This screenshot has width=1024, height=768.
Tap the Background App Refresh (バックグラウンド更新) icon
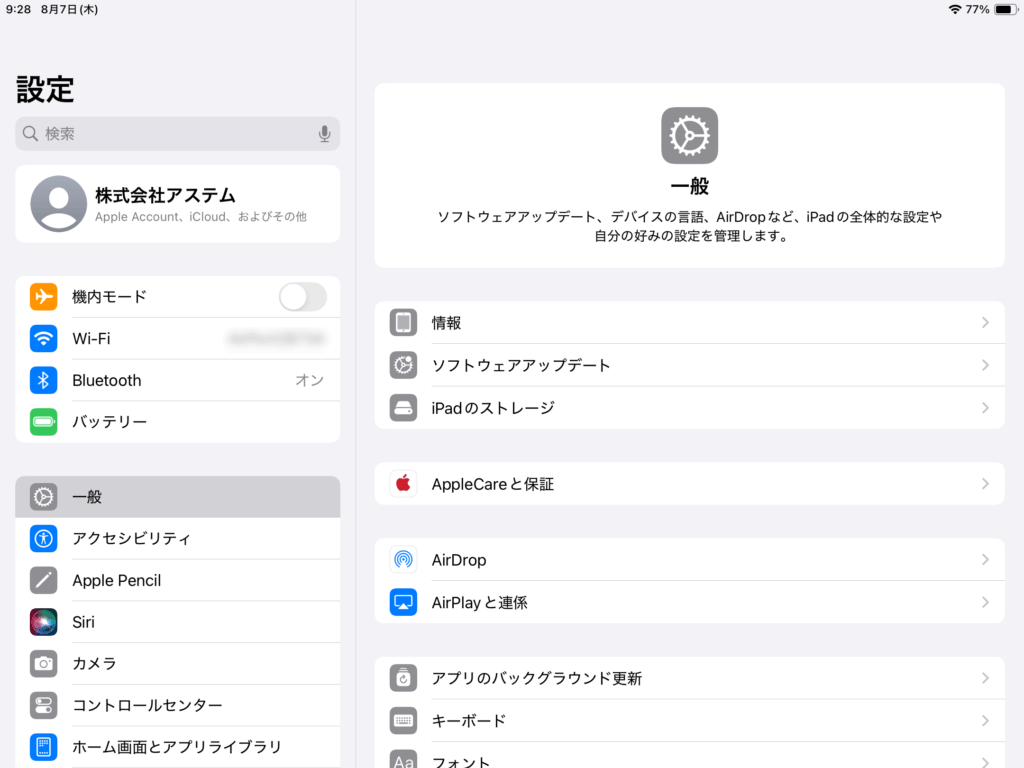coord(404,679)
